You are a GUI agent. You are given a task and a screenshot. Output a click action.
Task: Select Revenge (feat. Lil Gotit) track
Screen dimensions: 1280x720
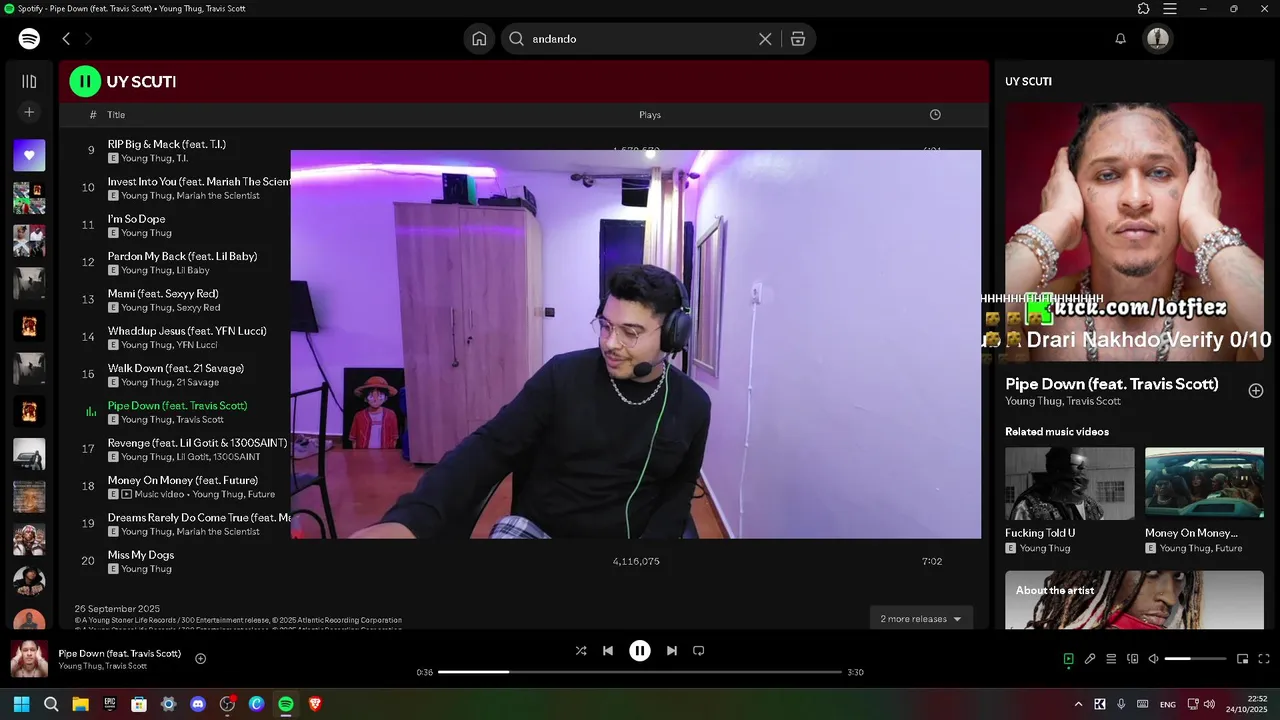[x=198, y=443]
